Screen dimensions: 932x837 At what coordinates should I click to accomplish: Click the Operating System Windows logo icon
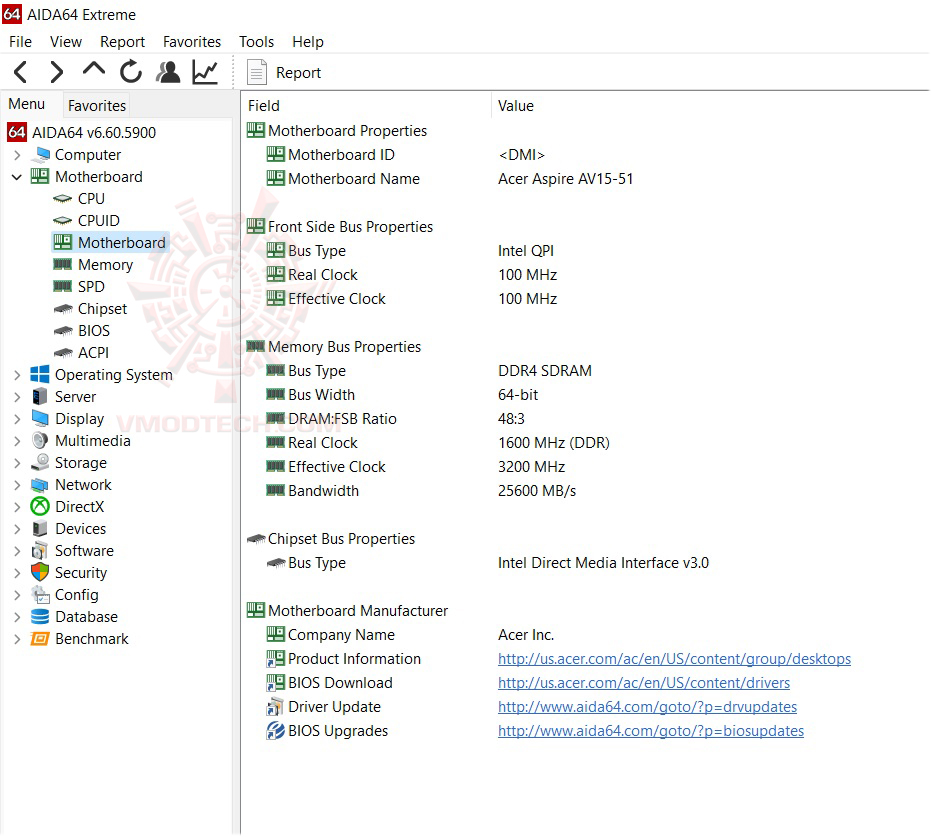coord(40,375)
